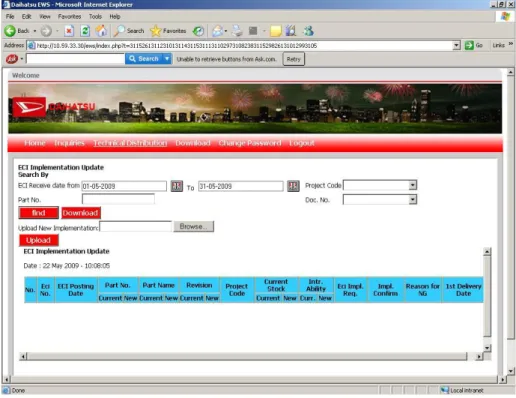Screen dimensions: 516x398
Task: Click the yellow folder toolbar icon
Action: [x=276, y=31]
